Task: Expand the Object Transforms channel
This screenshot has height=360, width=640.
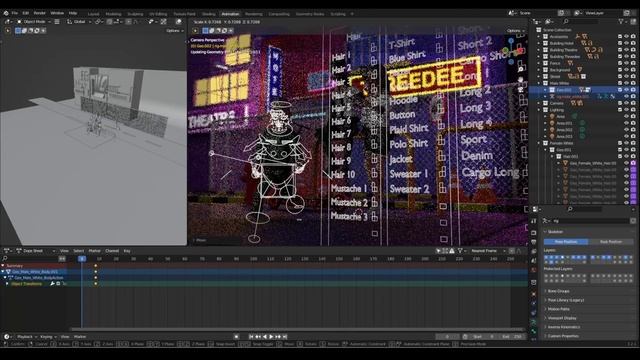Action: (7, 284)
